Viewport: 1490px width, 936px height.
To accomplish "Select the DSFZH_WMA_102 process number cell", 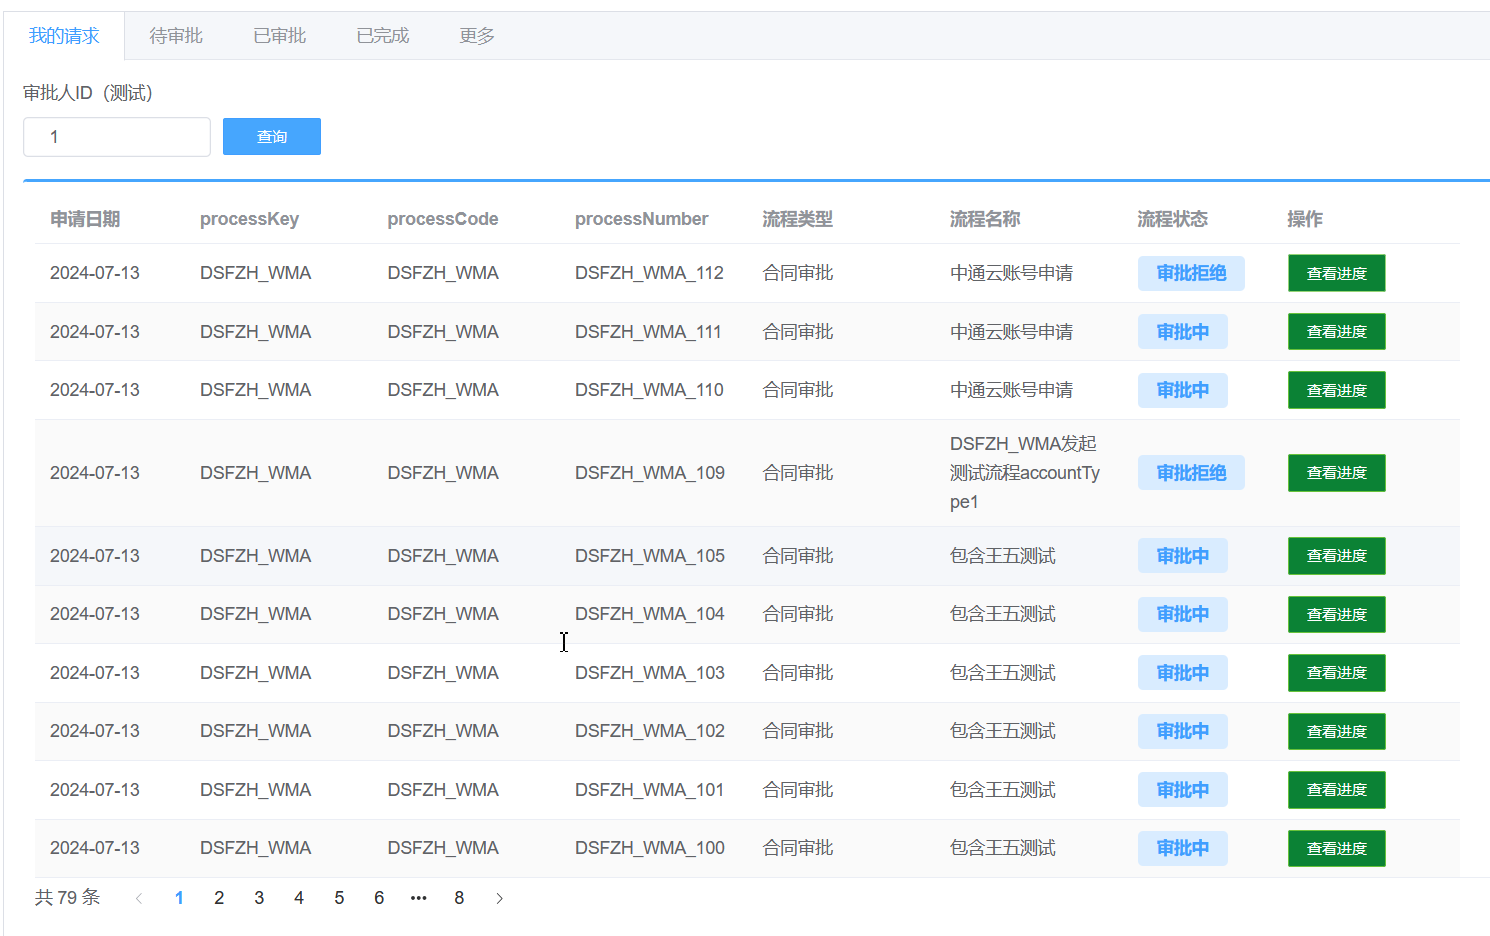I will click(x=650, y=731).
